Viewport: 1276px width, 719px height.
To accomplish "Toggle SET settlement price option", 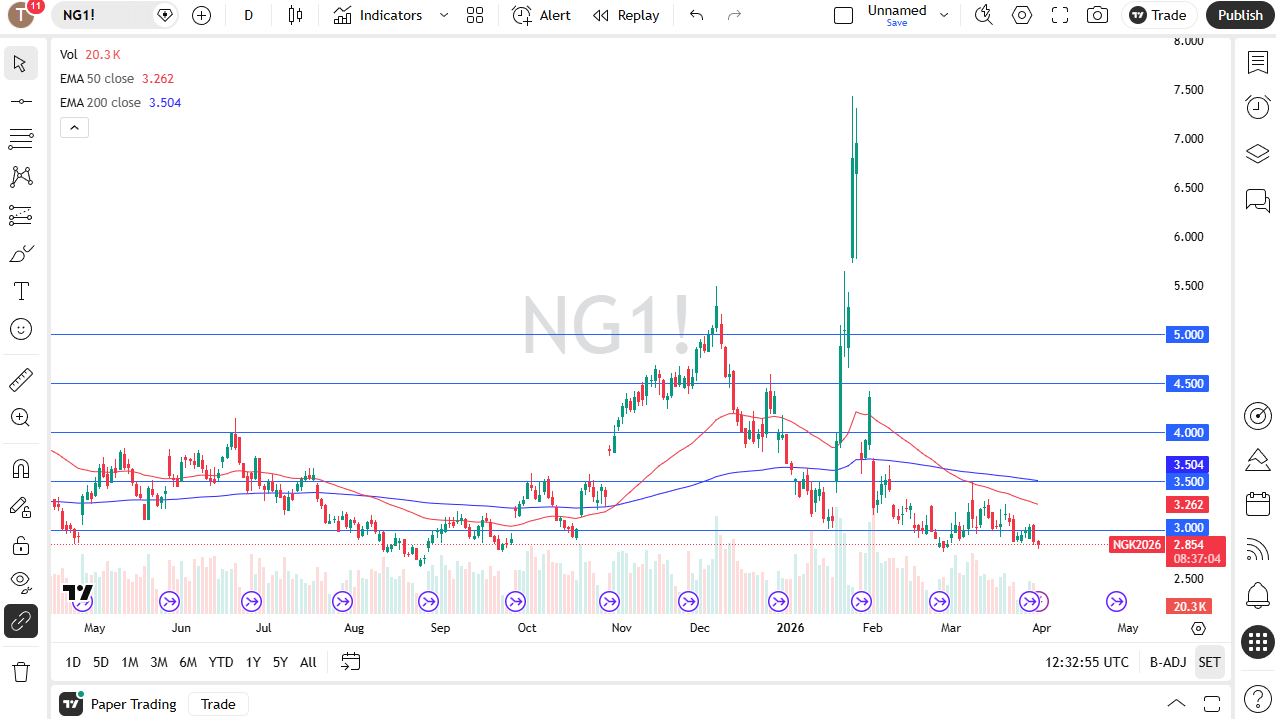I will coord(1209,662).
